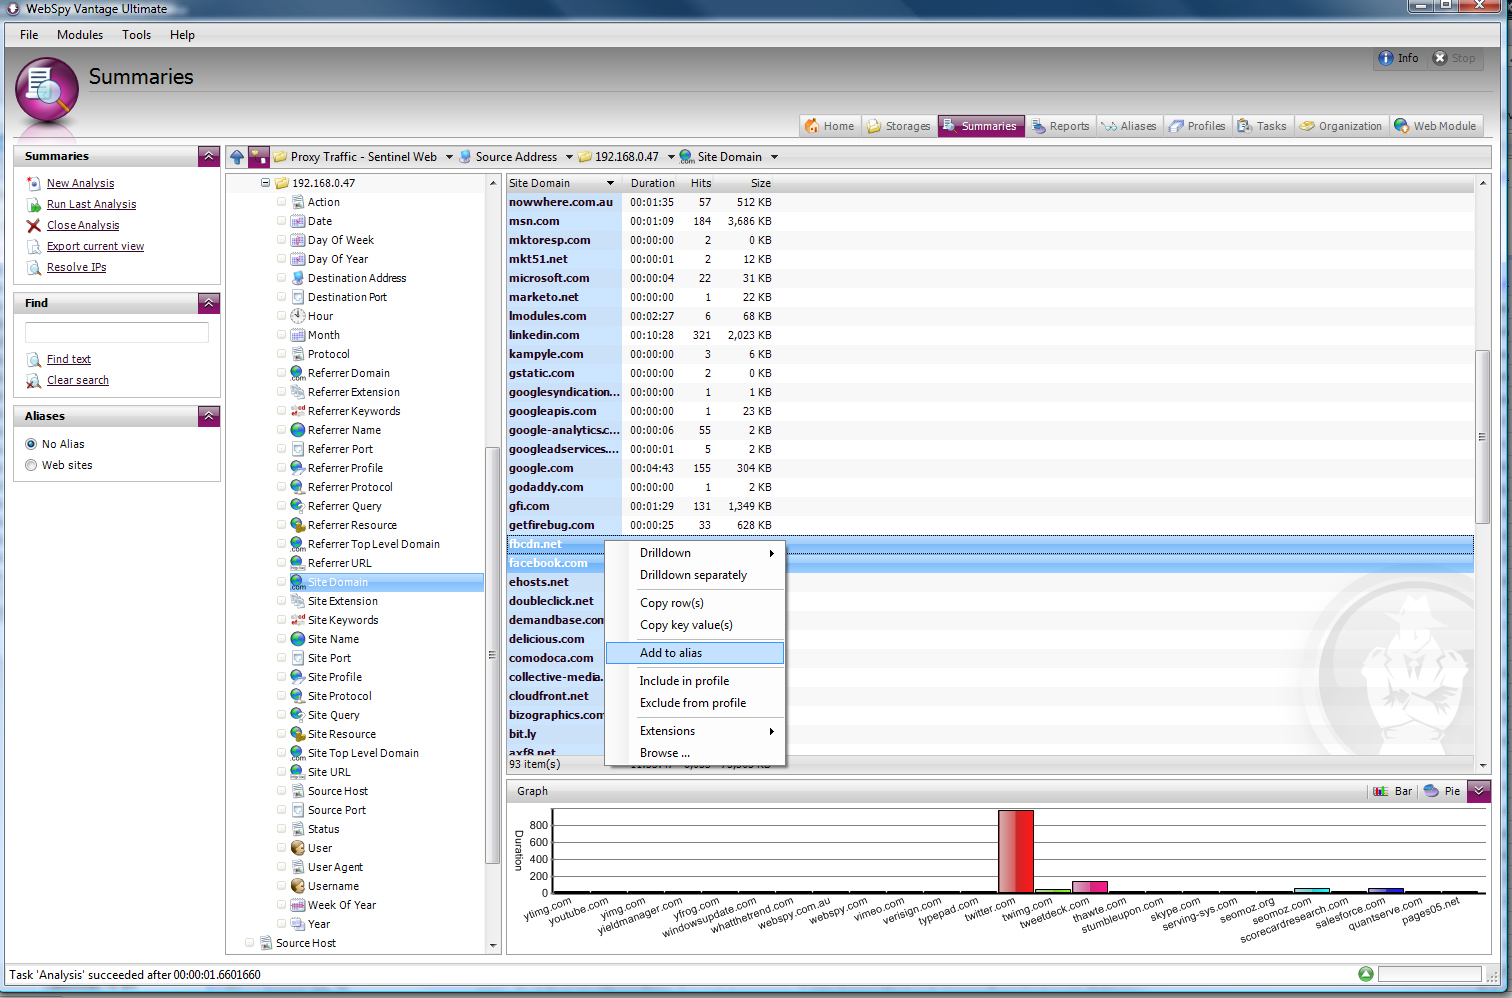Click Export current view link
The height and width of the screenshot is (998, 1512).
tap(95, 246)
